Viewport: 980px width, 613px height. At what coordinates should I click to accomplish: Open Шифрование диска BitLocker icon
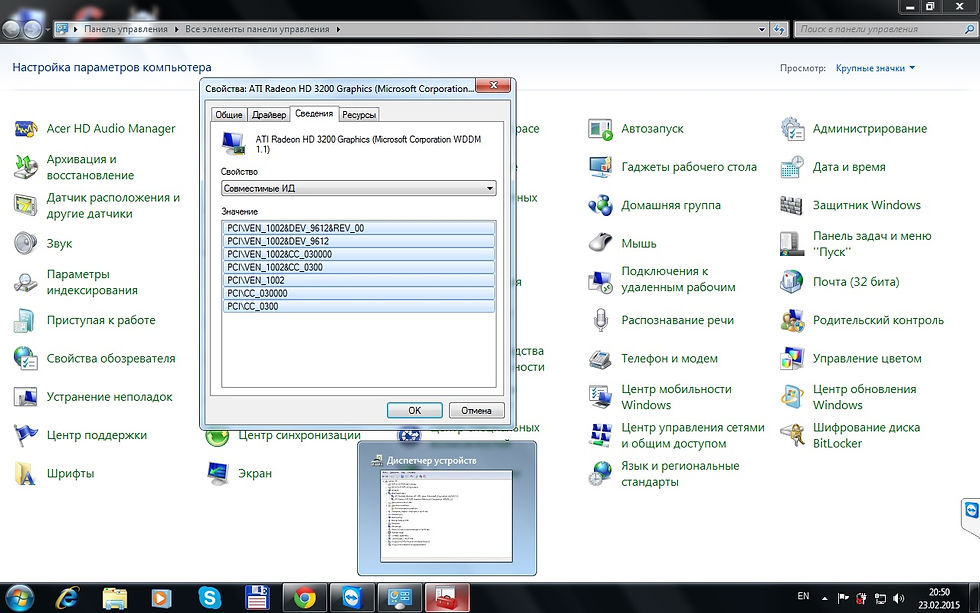tap(792, 435)
